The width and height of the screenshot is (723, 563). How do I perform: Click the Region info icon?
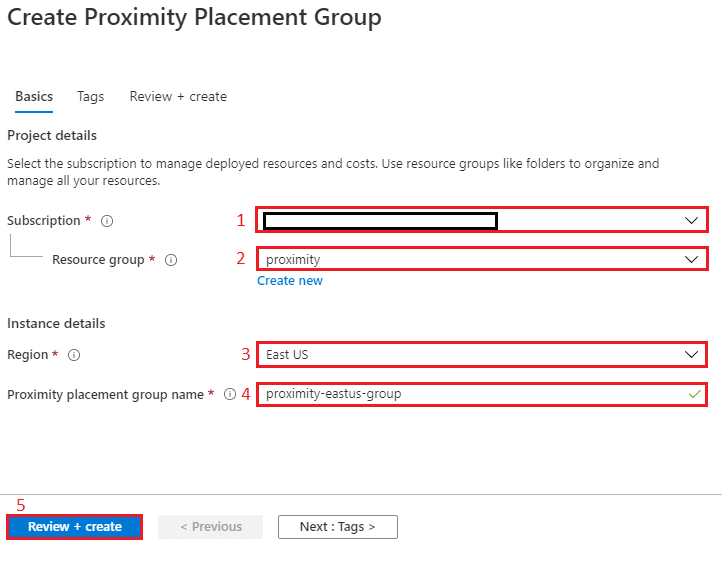74,355
